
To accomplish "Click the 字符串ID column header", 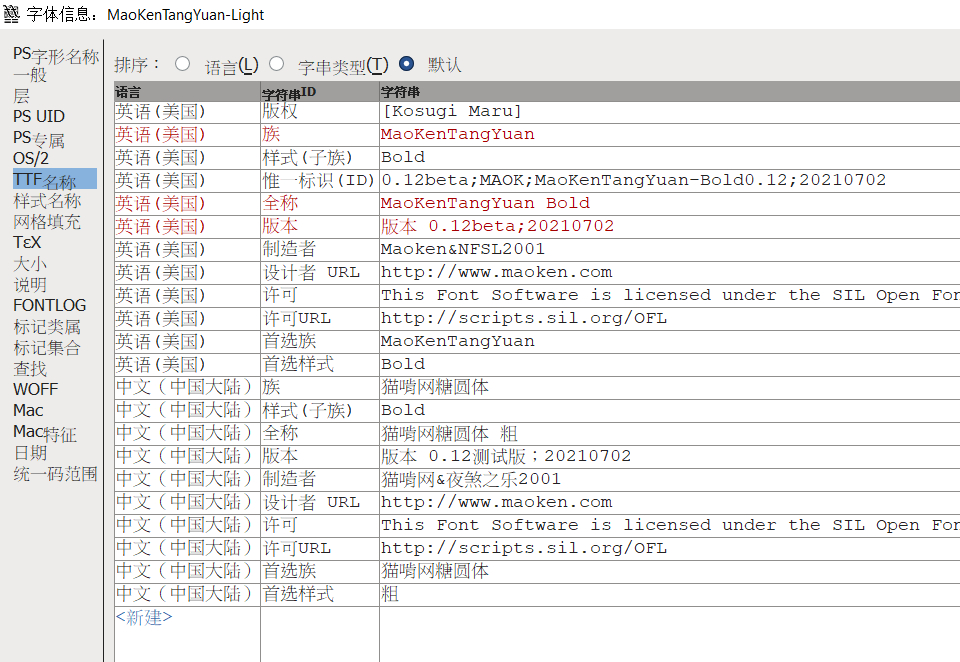I will [x=288, y=92].
